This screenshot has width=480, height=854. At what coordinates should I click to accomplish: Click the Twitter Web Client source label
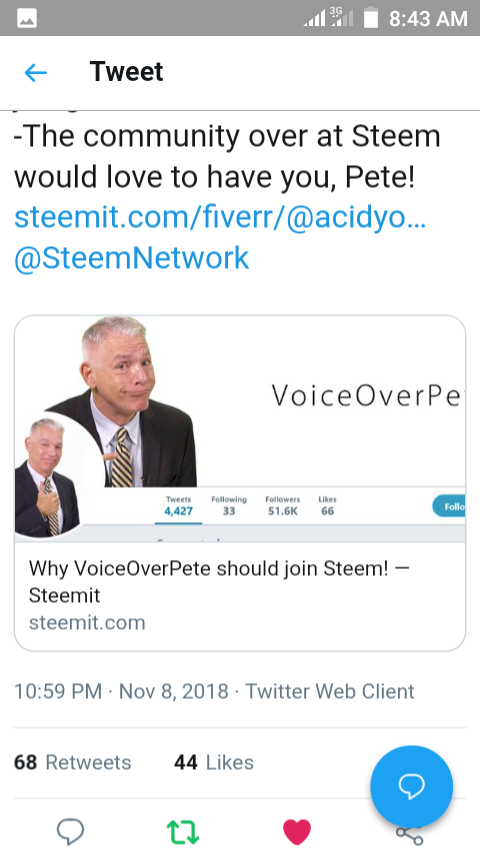(330, 691)
